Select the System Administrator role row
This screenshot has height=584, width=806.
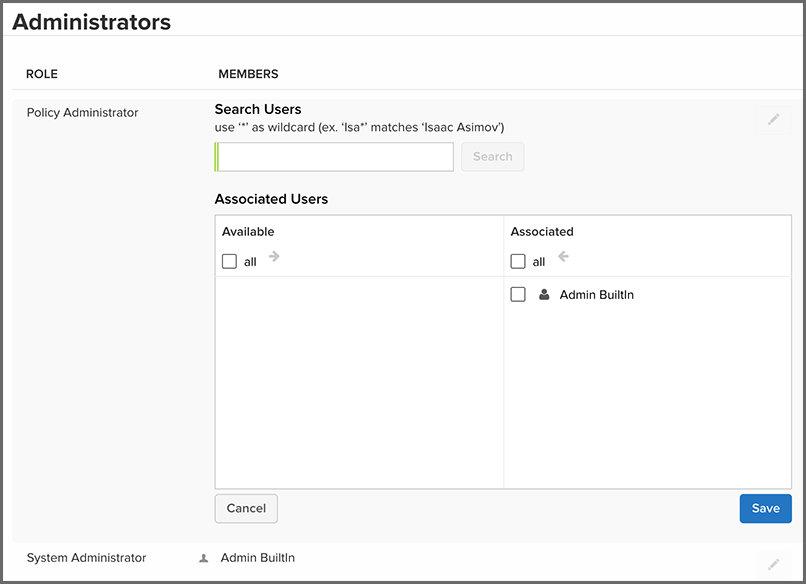87,558
